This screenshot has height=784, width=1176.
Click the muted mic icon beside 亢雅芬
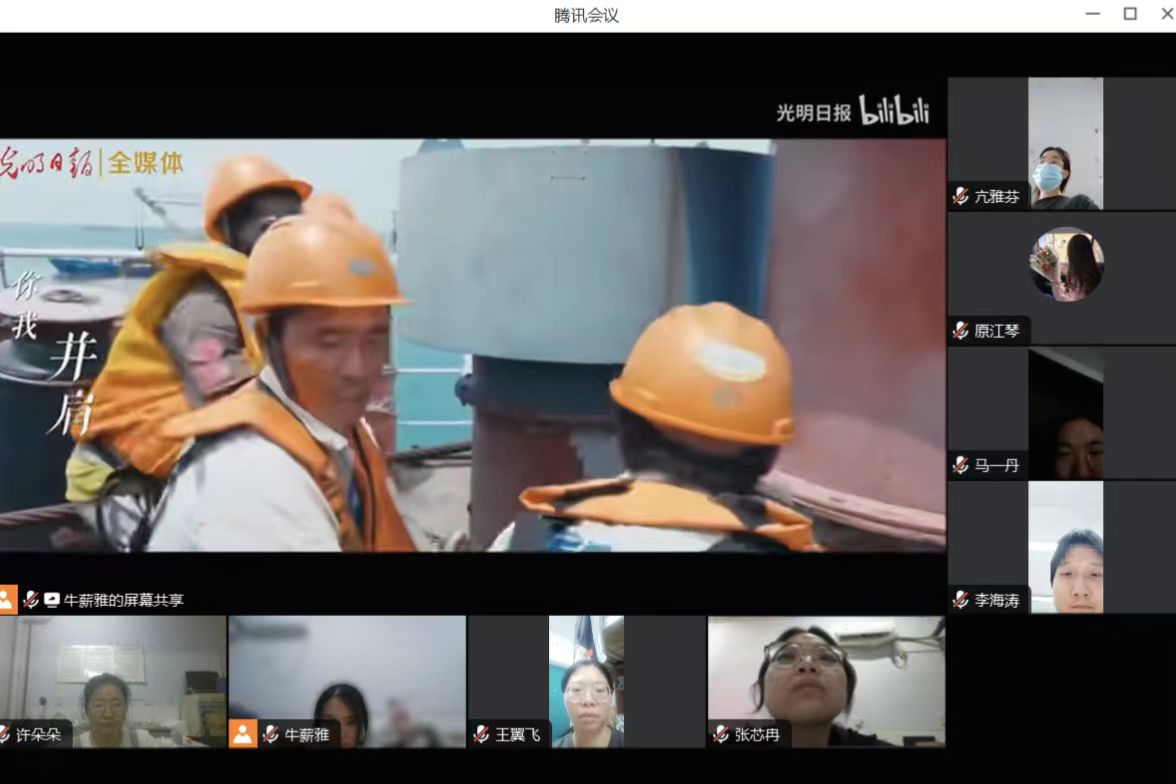coord(961,197)
